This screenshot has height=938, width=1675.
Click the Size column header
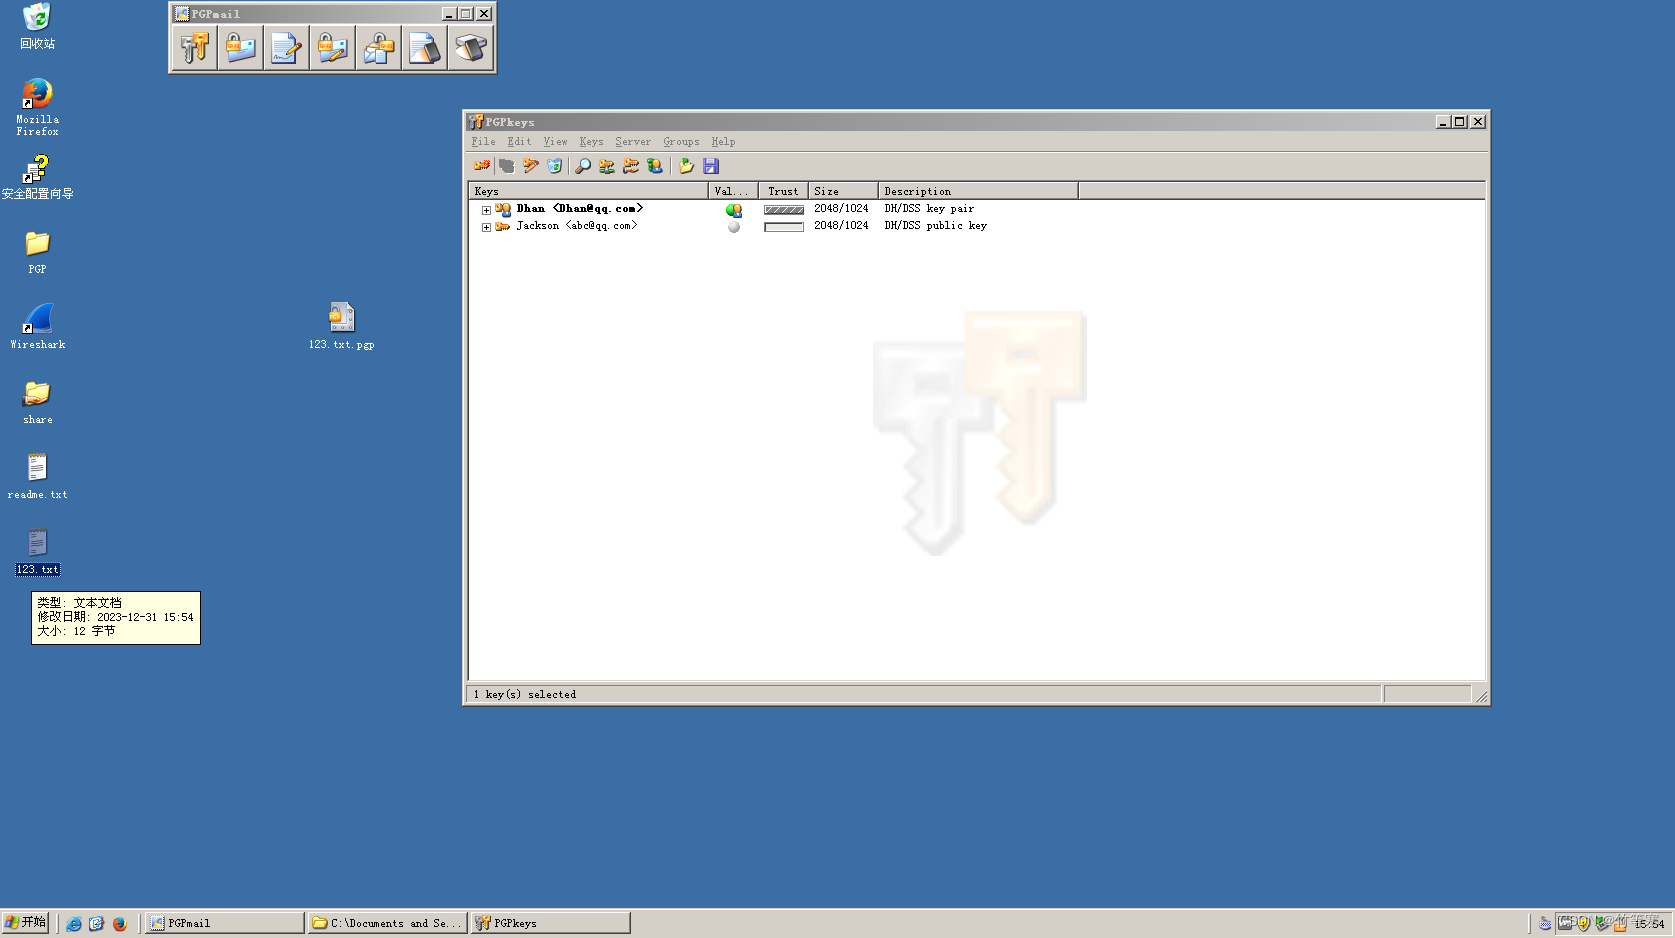[x=843, y=191]
